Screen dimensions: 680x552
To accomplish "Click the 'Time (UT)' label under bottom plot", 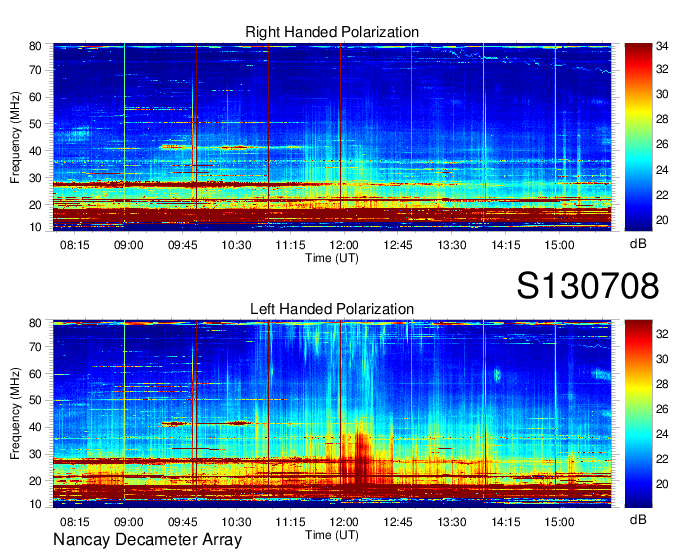I will point(332,535).
